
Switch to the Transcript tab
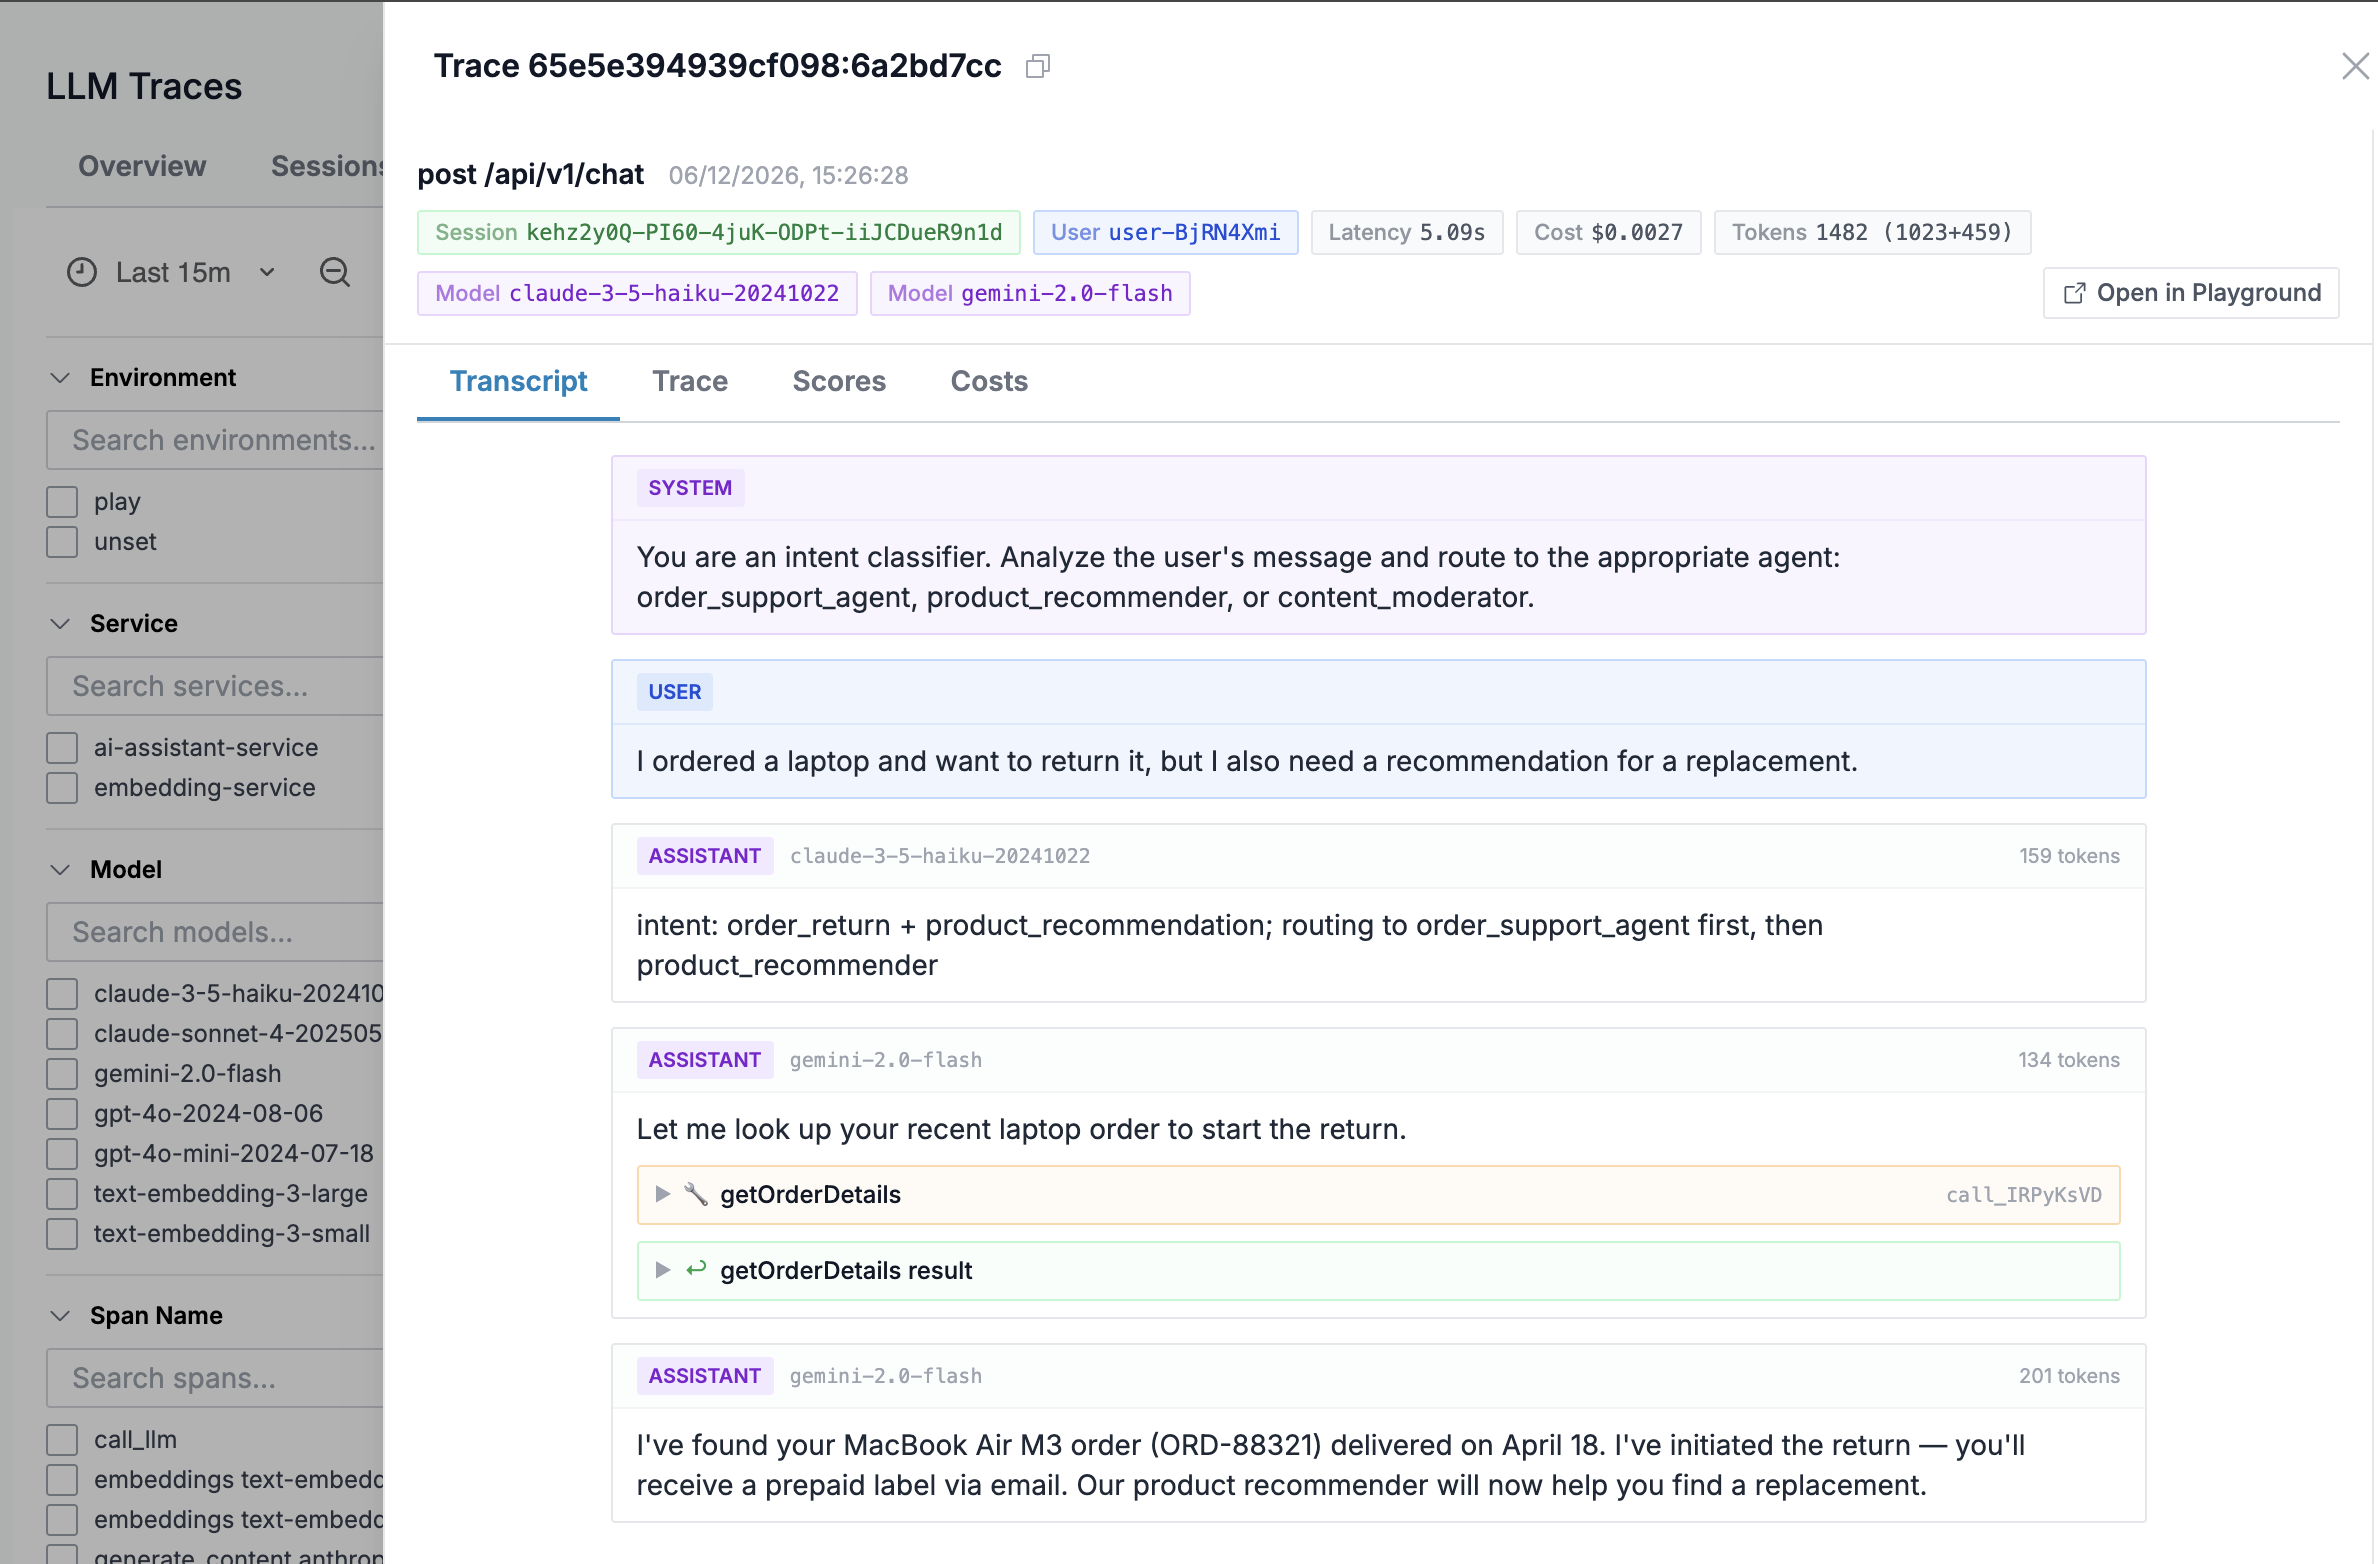[518, 382]
